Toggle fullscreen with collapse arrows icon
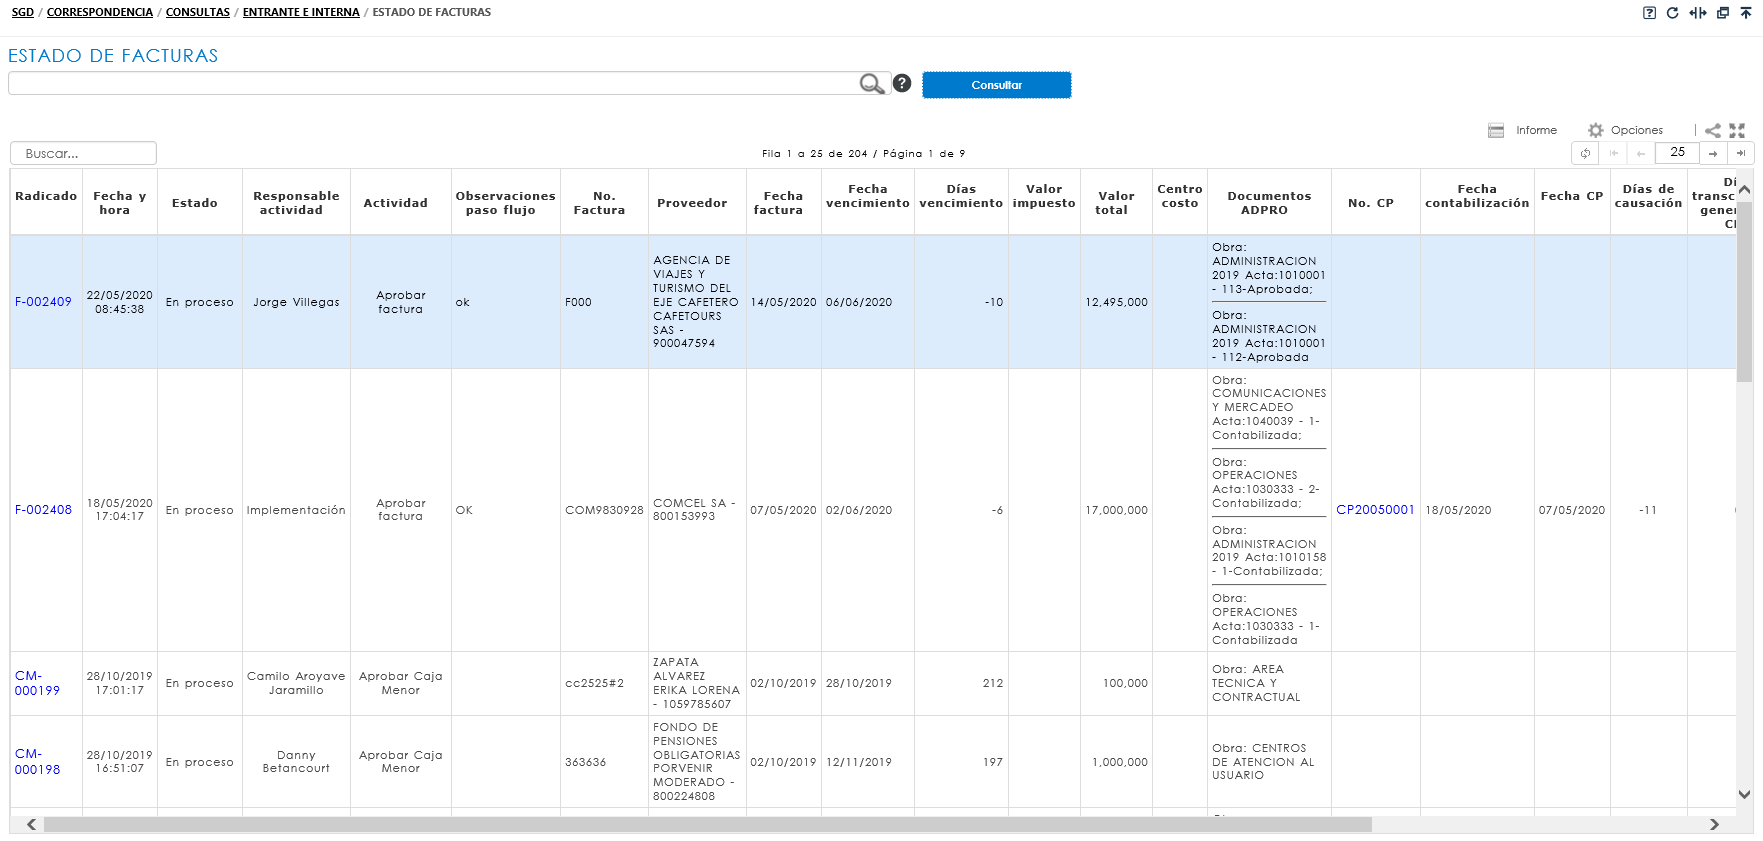The width and height of the screenshot is (1763, 841). (1737, 131)
